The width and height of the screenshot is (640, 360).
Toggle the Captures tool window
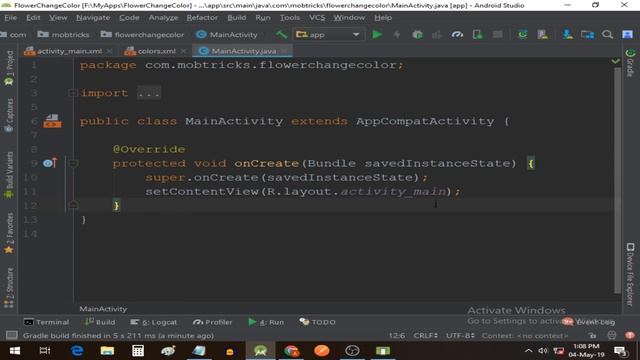click(x=9, y=116)
